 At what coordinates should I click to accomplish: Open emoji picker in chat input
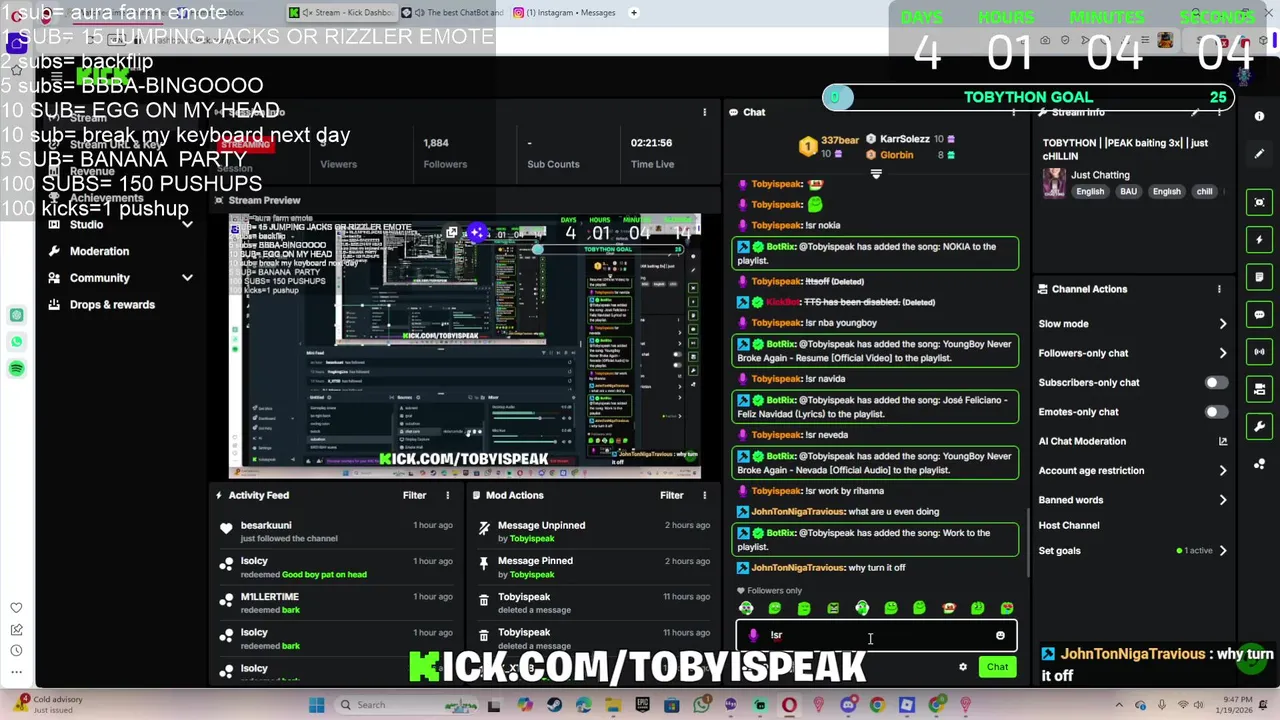click(1000, 636)
